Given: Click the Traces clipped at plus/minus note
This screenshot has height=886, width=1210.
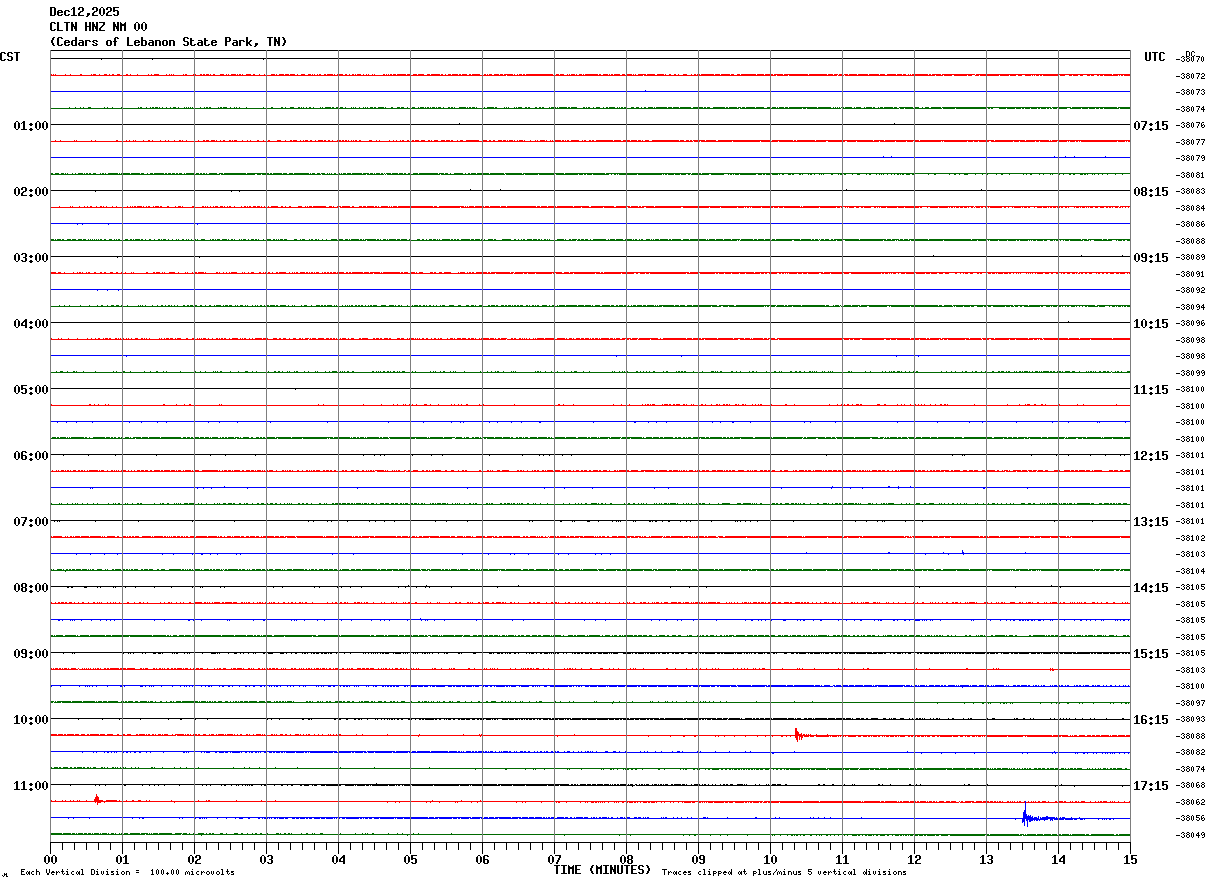Looking at the screenshot, I should pos(784,873).
